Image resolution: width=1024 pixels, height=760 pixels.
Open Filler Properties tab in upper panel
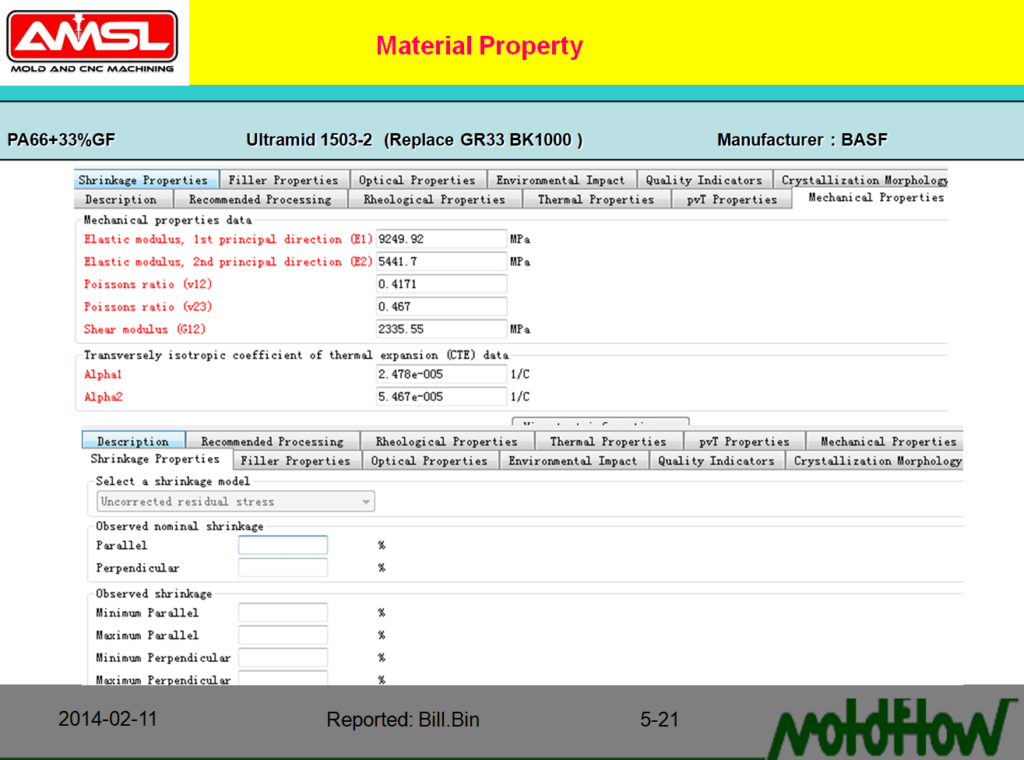(x=283, y=180)
